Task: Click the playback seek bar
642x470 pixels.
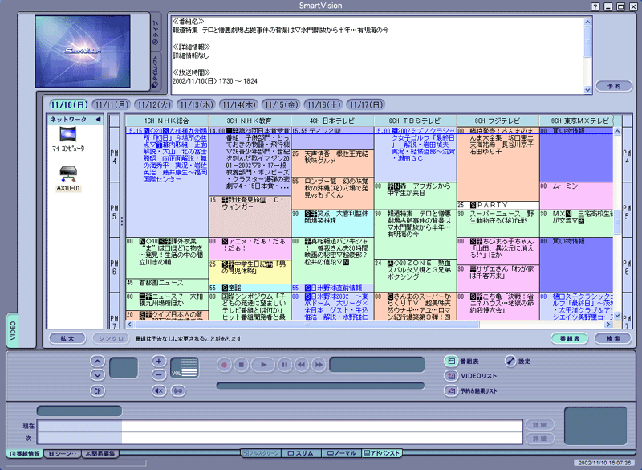Action: click(321, 386)
